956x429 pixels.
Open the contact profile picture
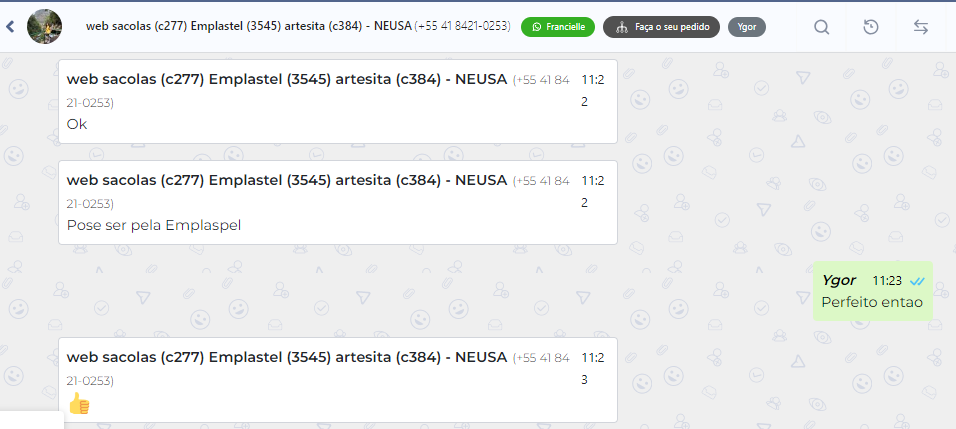pyautogui.click(x=44, y=26)
